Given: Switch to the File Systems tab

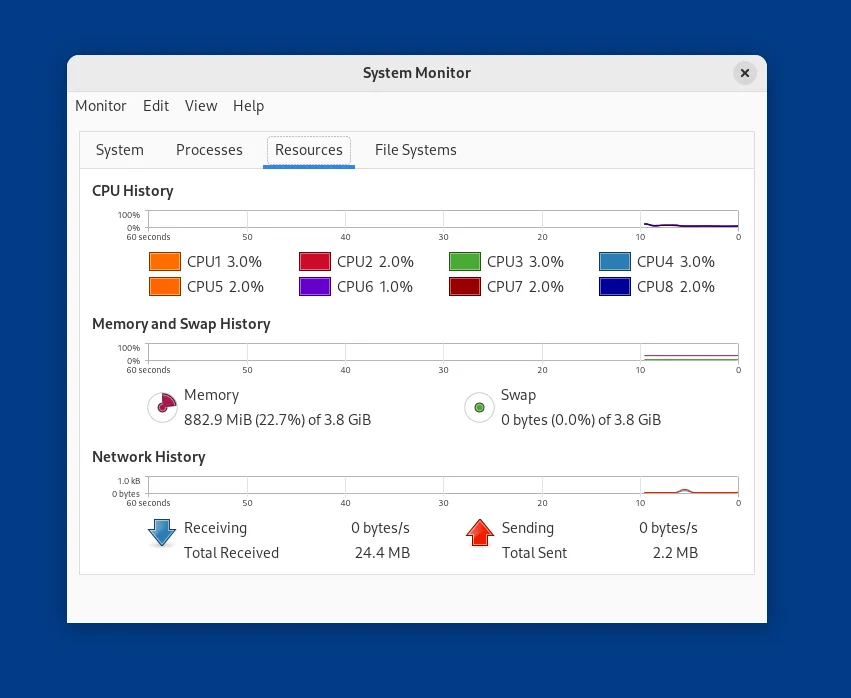Looking at the screenshot, I should coord(415,150).
